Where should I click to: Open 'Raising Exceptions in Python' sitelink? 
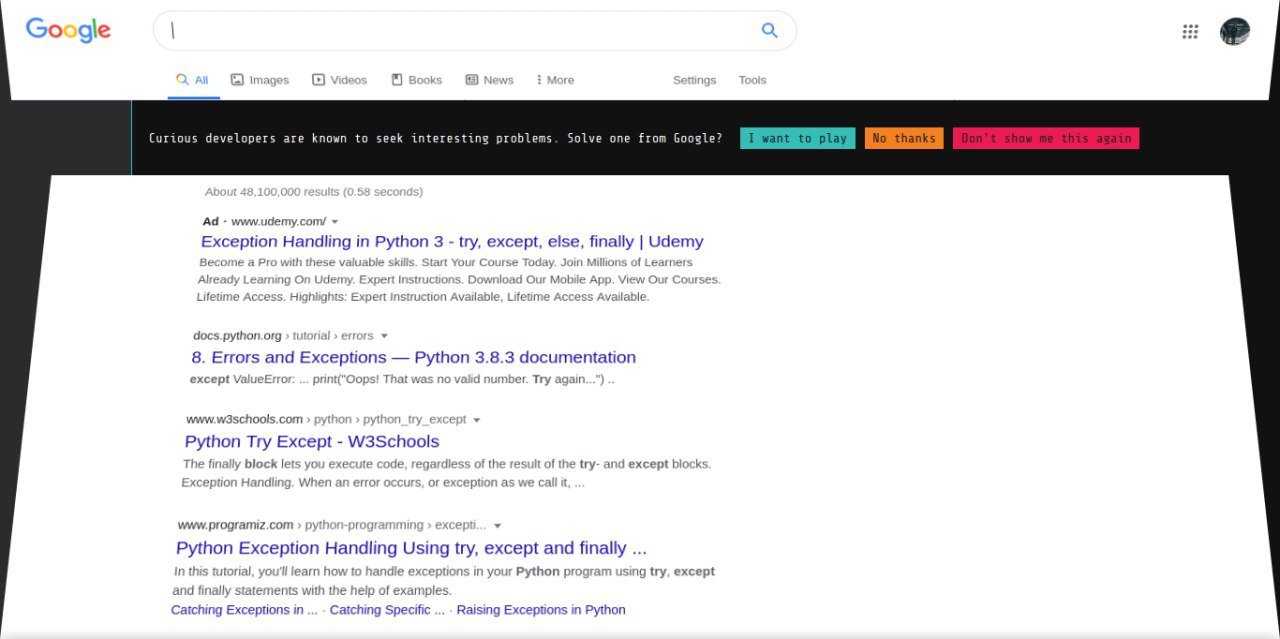[541, 610]
